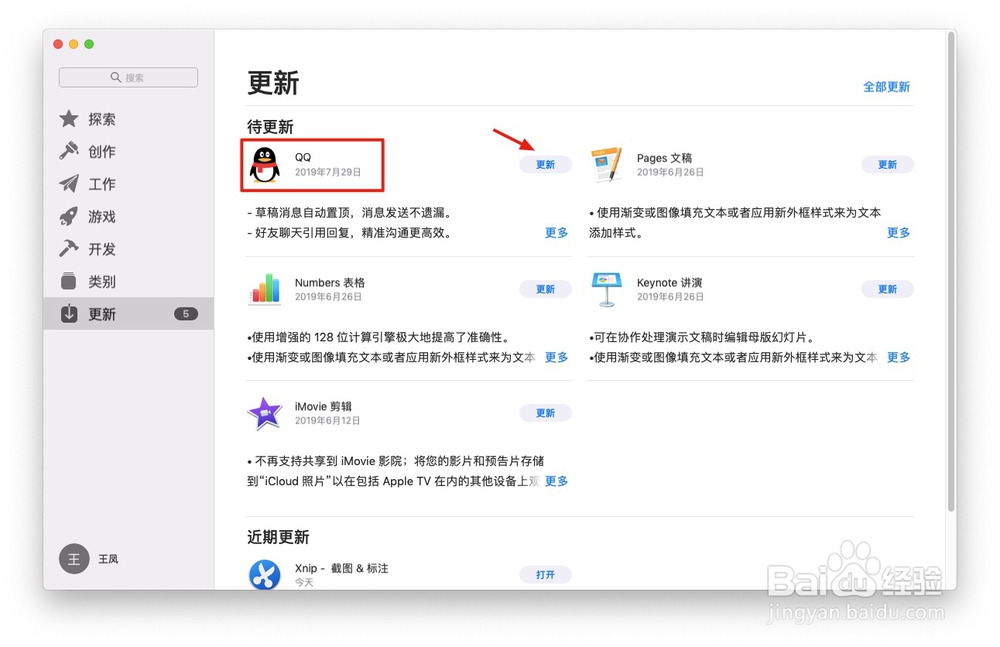Click the iMovie 剪辑 title text
The image size is (1000, 647).
[323, 406]
